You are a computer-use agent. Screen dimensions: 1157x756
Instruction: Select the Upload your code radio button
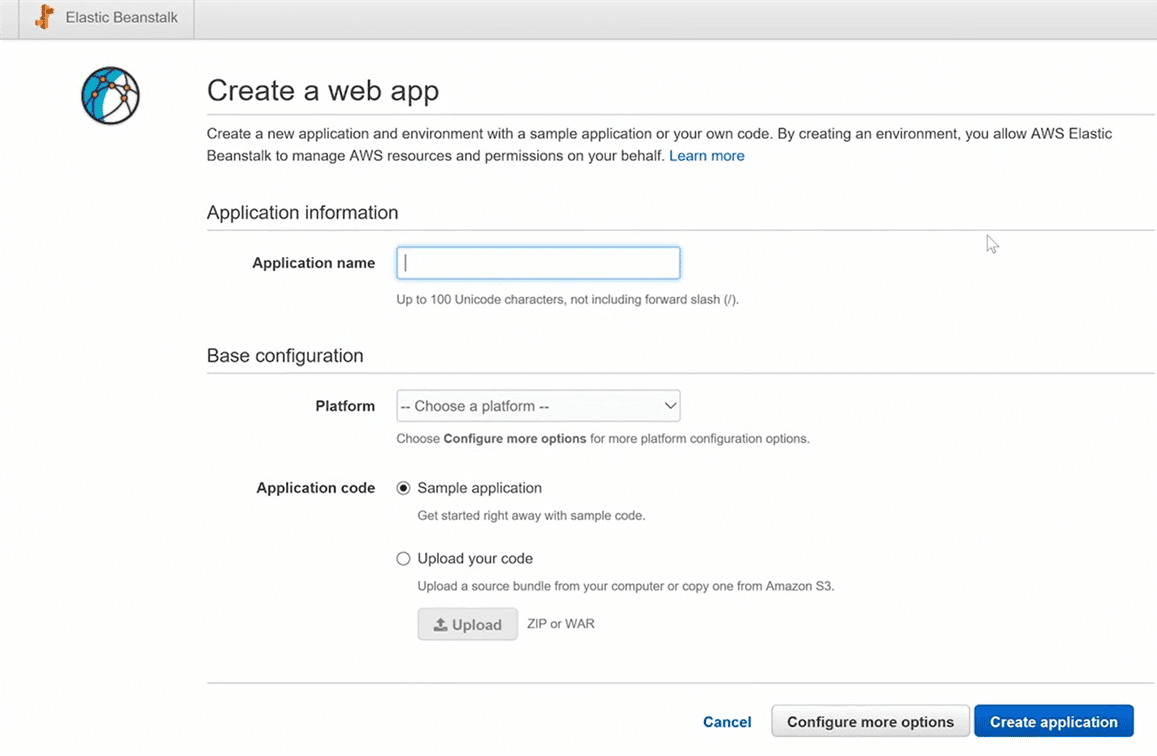click(404, 559)
